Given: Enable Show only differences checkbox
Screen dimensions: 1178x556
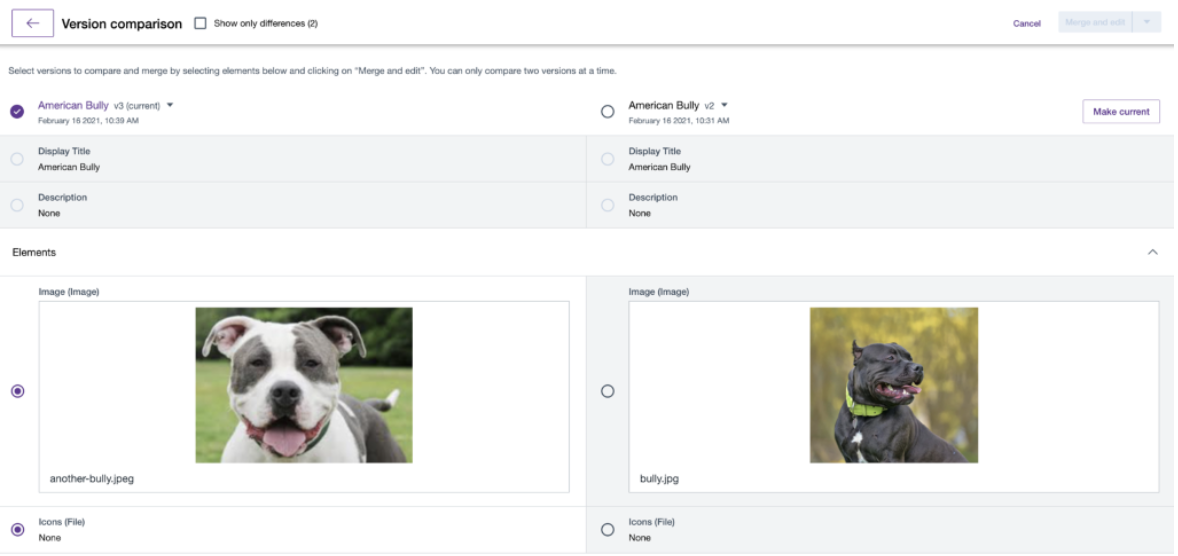Looking at the screenshot, I should [x=201, y=23].
